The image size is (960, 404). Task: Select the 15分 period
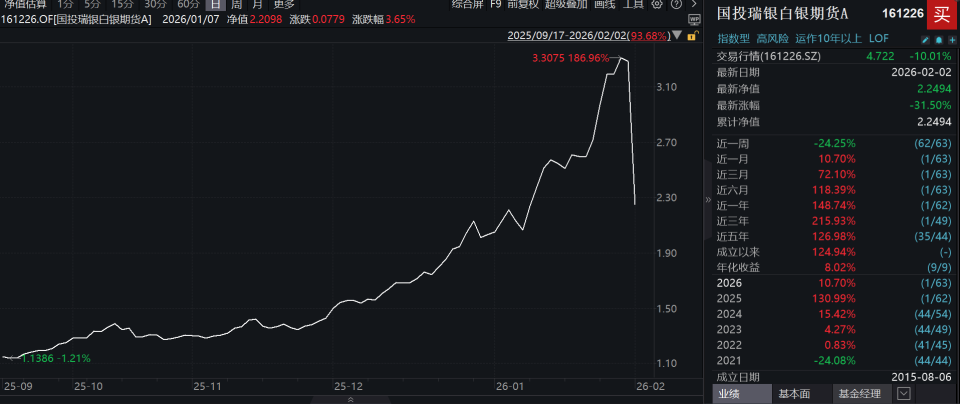[x=122, y=4]
